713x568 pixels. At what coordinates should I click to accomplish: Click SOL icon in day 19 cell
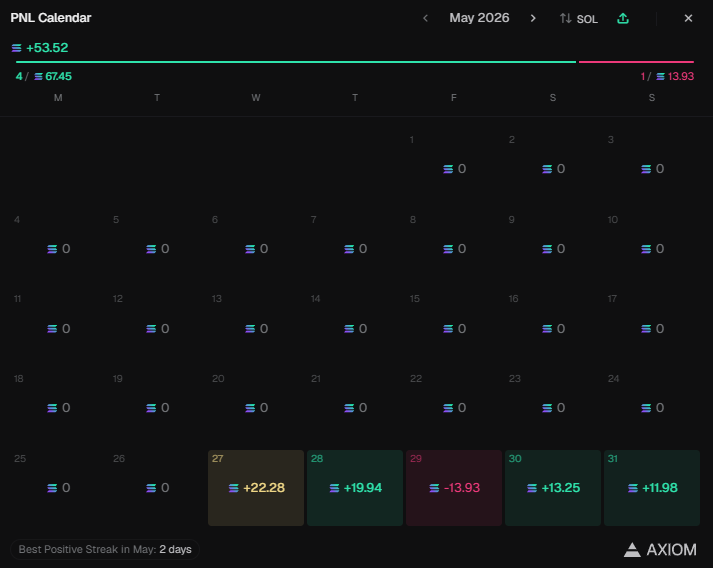tap(151, 408)
